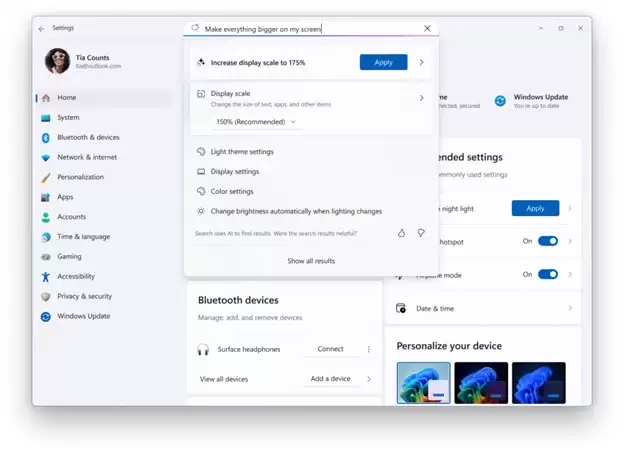Toggle the mobile hotspot switch
This screenshot has height=454, width=624.
pos(547,241)
